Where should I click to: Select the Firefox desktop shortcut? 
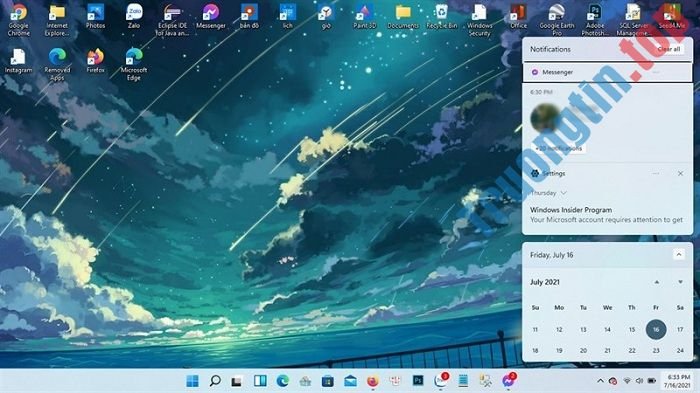point(96,60)
